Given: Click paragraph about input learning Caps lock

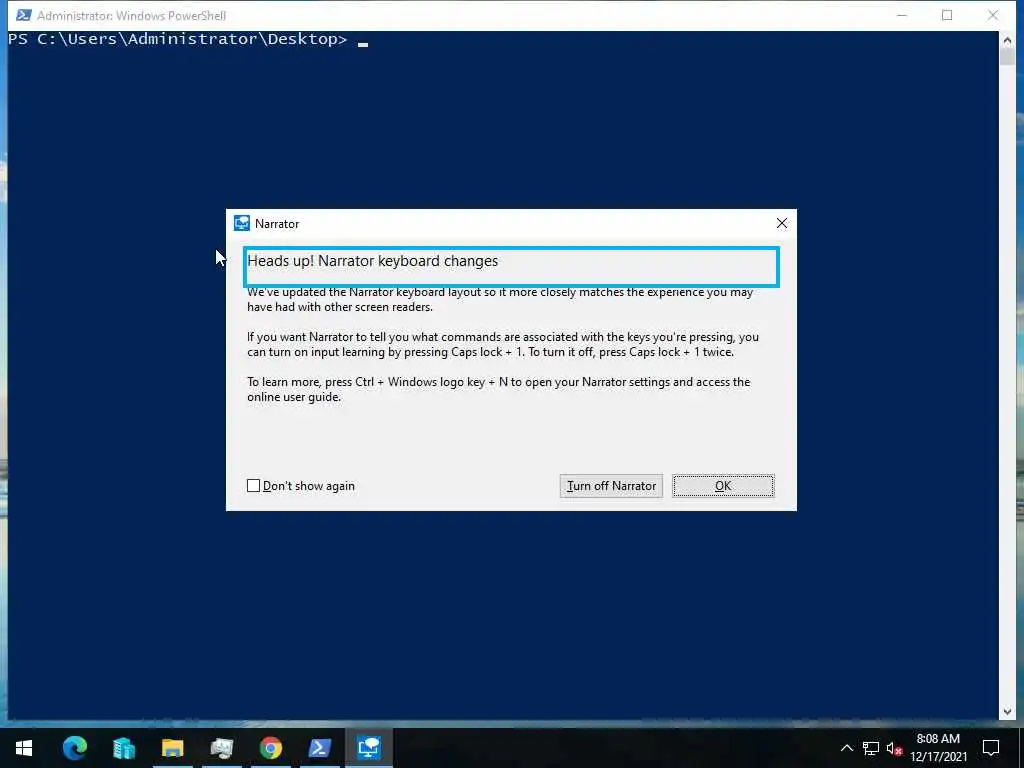Looking at the screenshot, I should 503,344.
